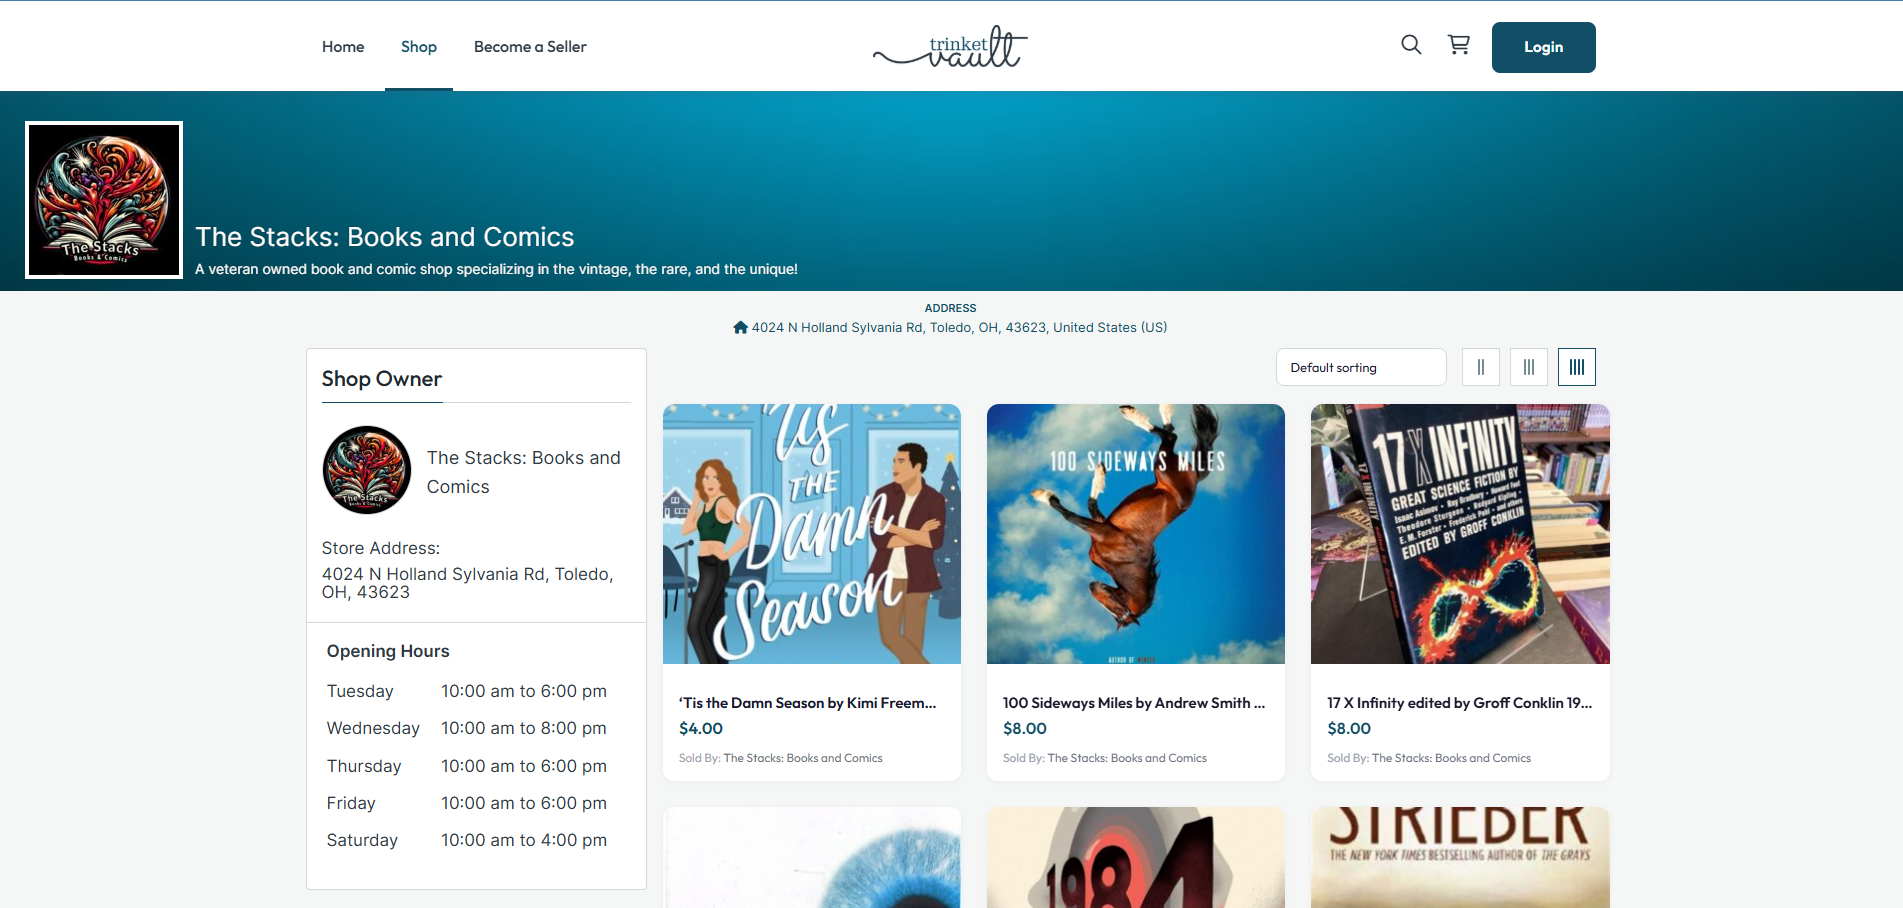Click the Opening Hours heading
This screenshot has height=908, width=1903.
click(x=388, y=651)
